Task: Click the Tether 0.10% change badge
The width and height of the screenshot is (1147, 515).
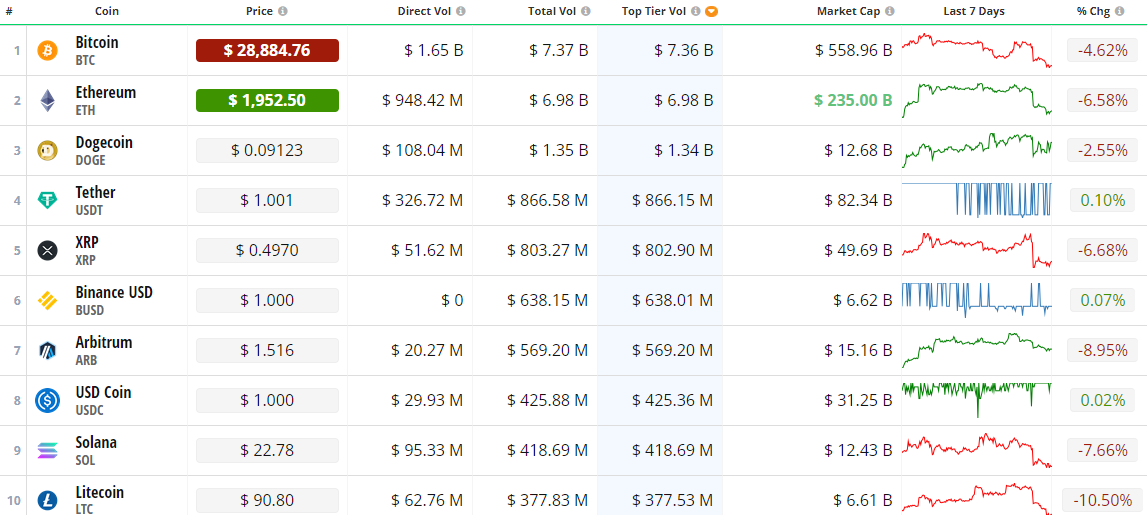Action: 1104,200
